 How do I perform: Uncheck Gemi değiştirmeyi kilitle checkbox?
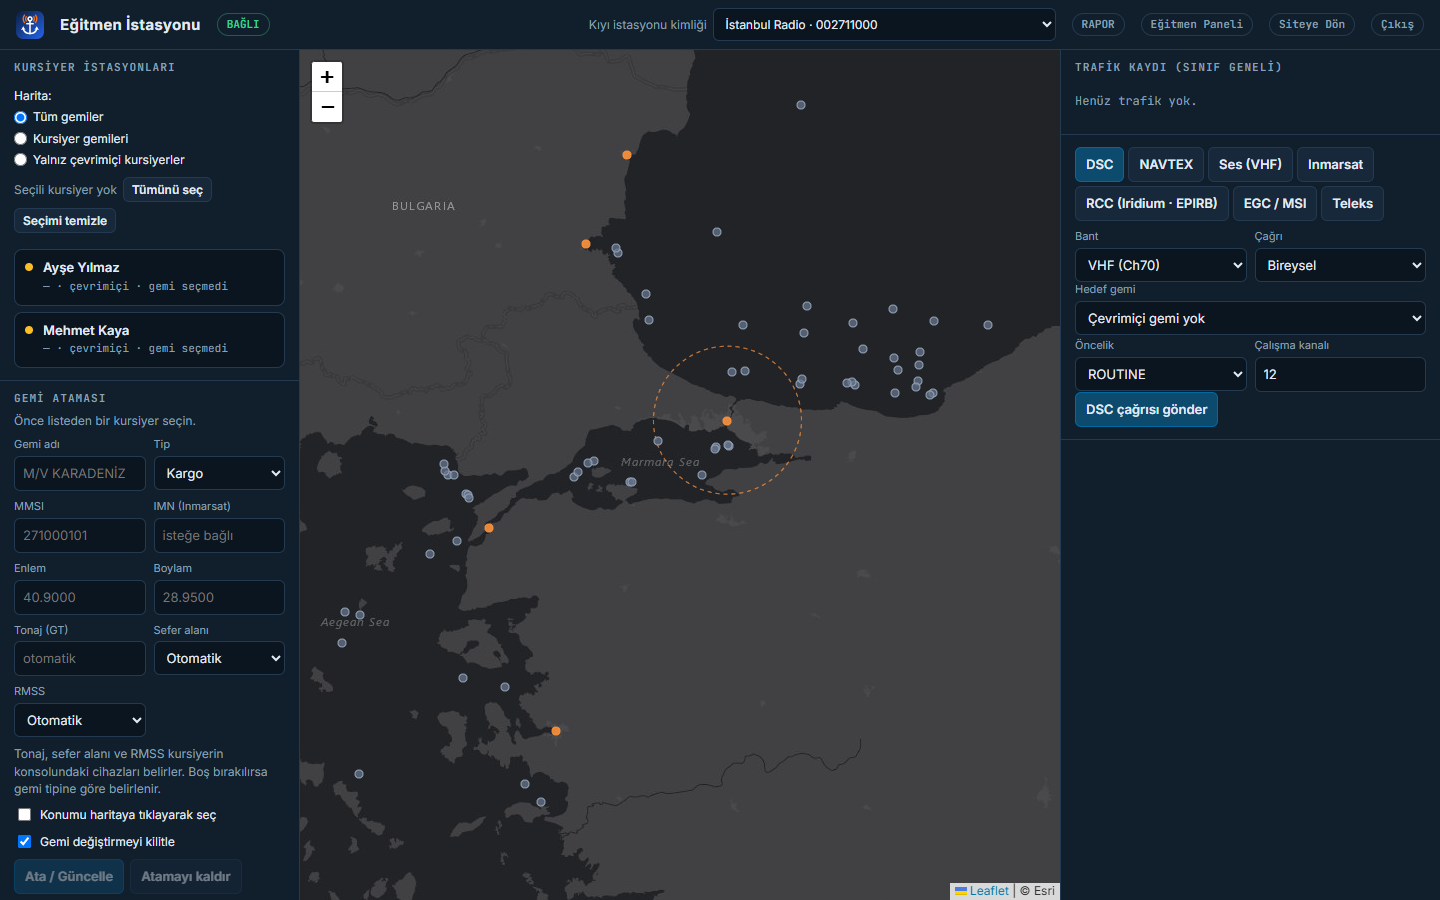click(24, 842)
